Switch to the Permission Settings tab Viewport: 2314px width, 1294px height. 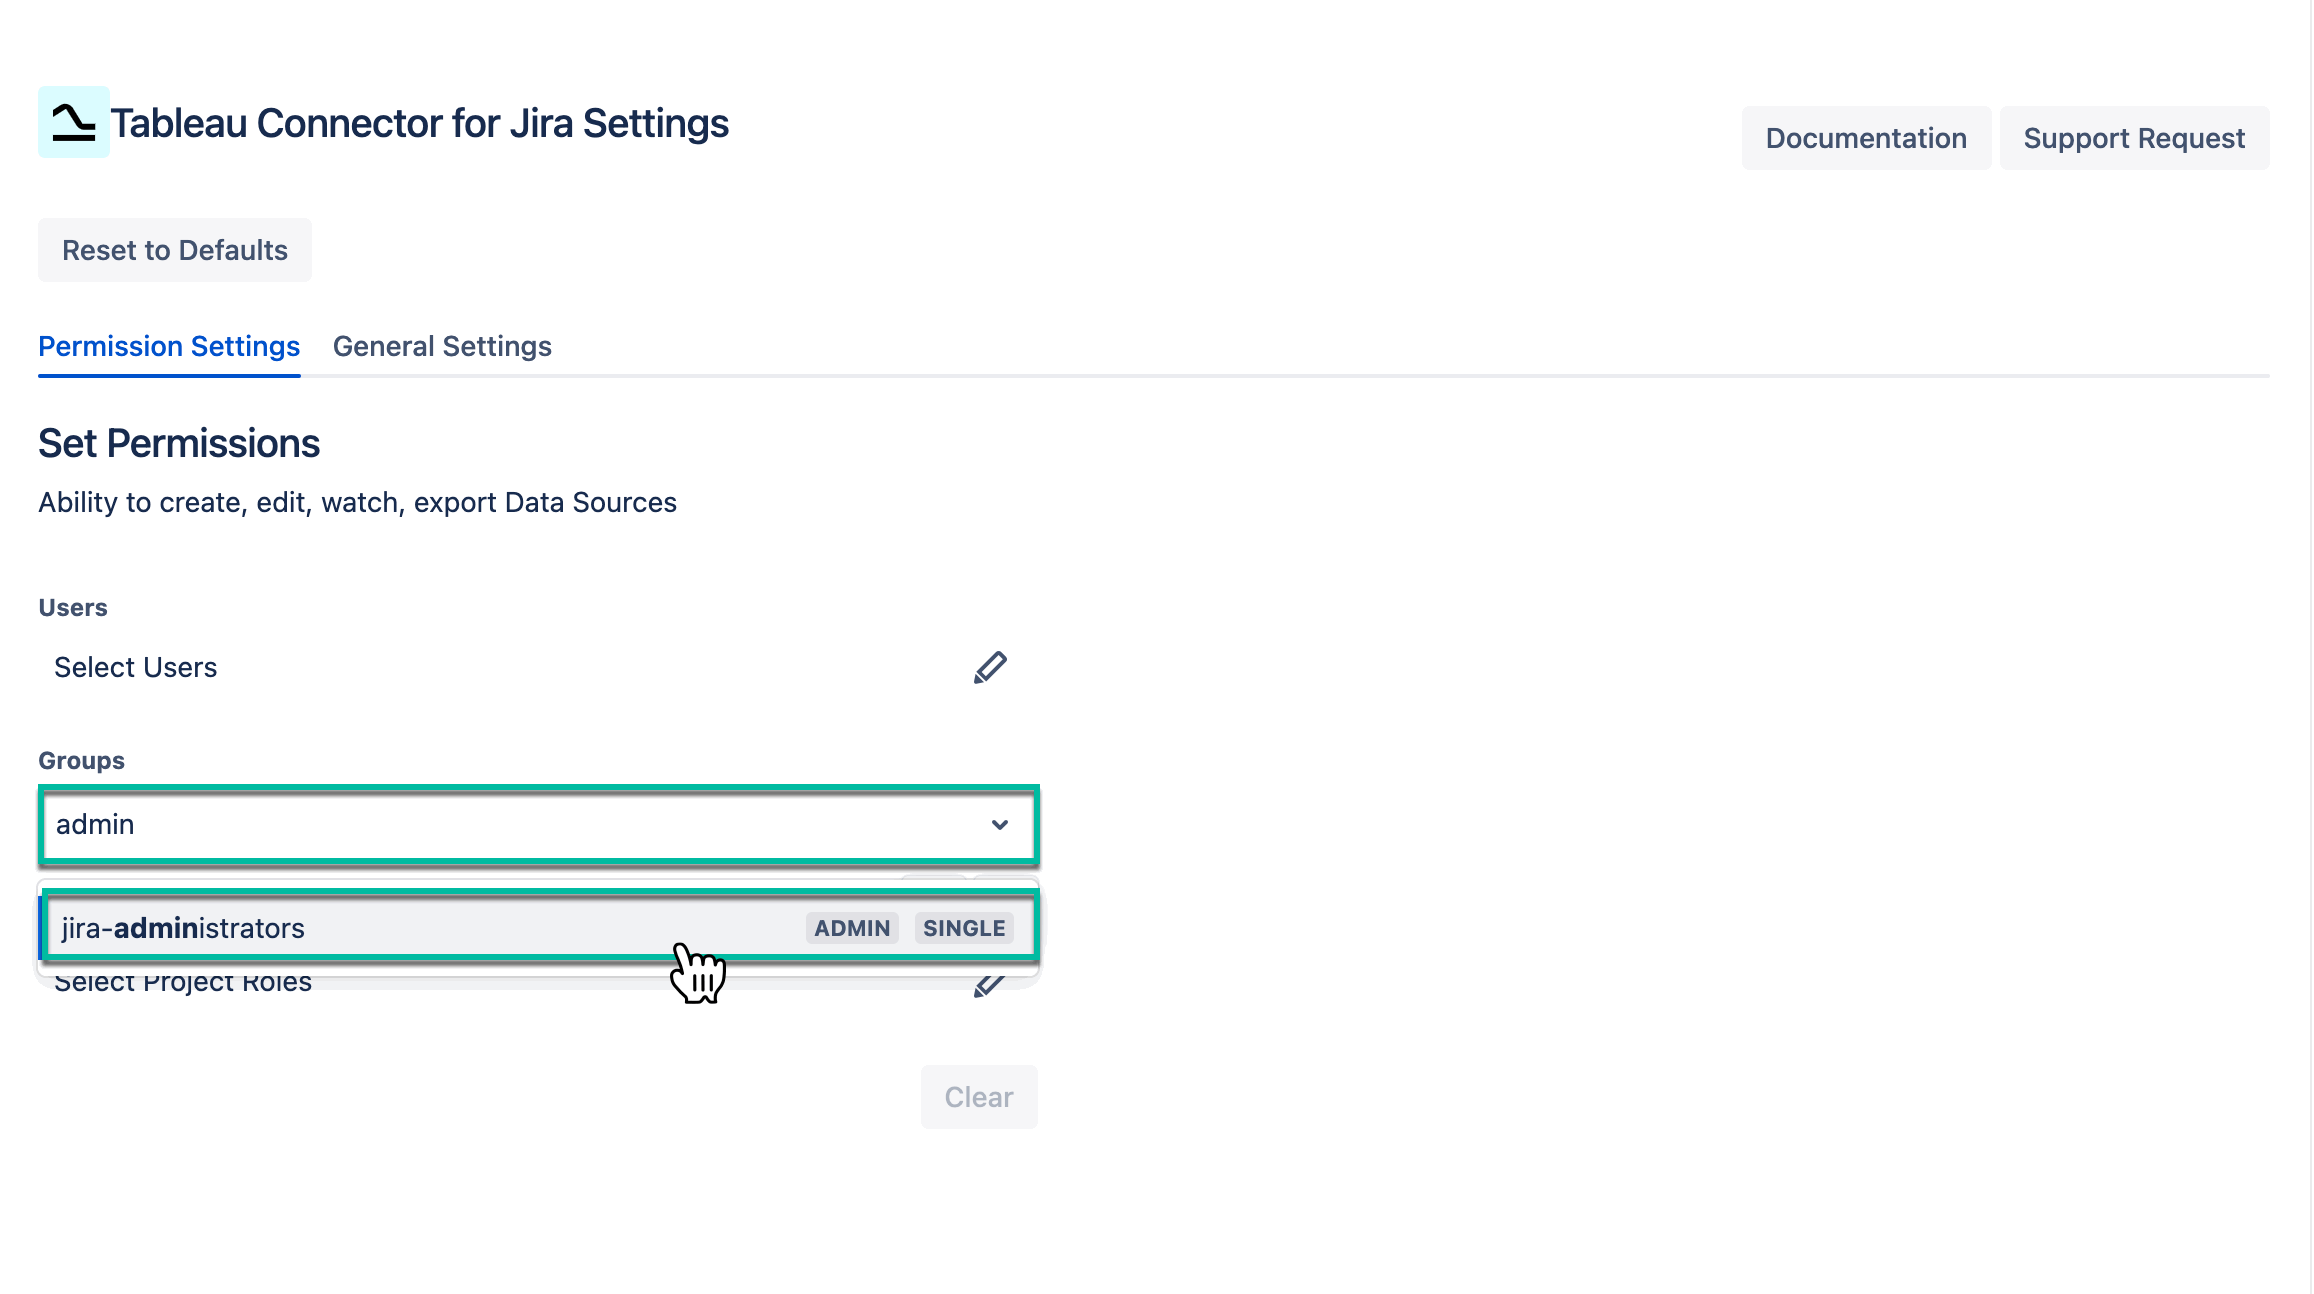tap(168, 346)
